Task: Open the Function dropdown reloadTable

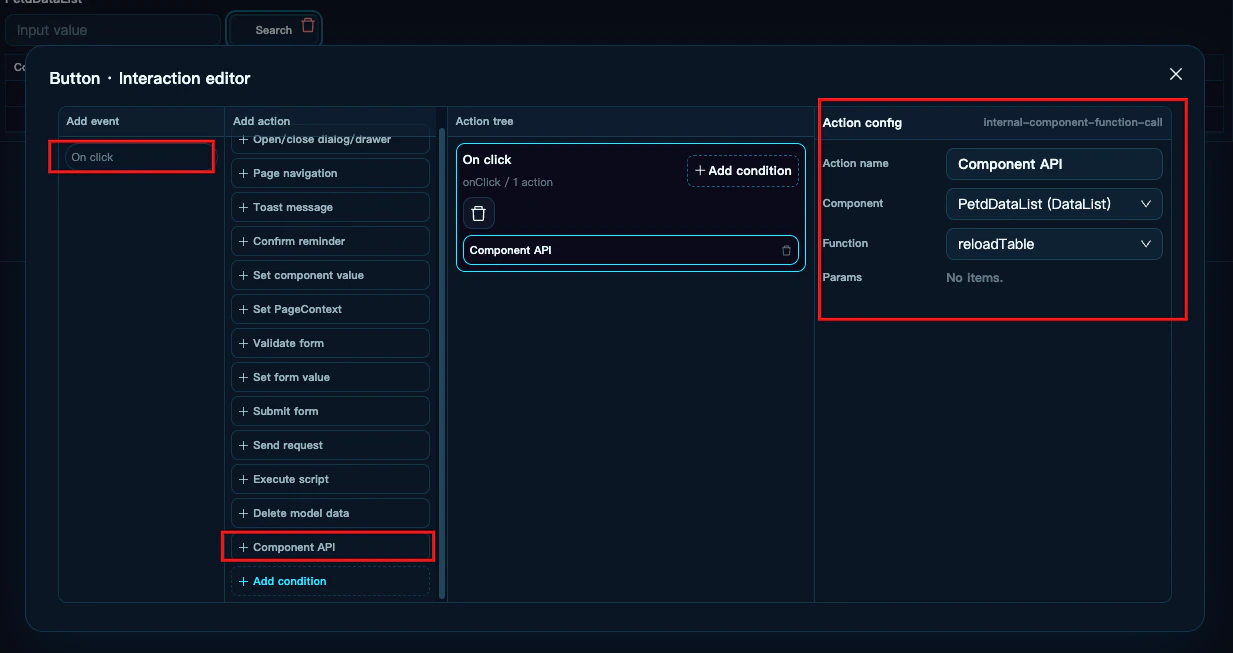Action: [1054, 244]
